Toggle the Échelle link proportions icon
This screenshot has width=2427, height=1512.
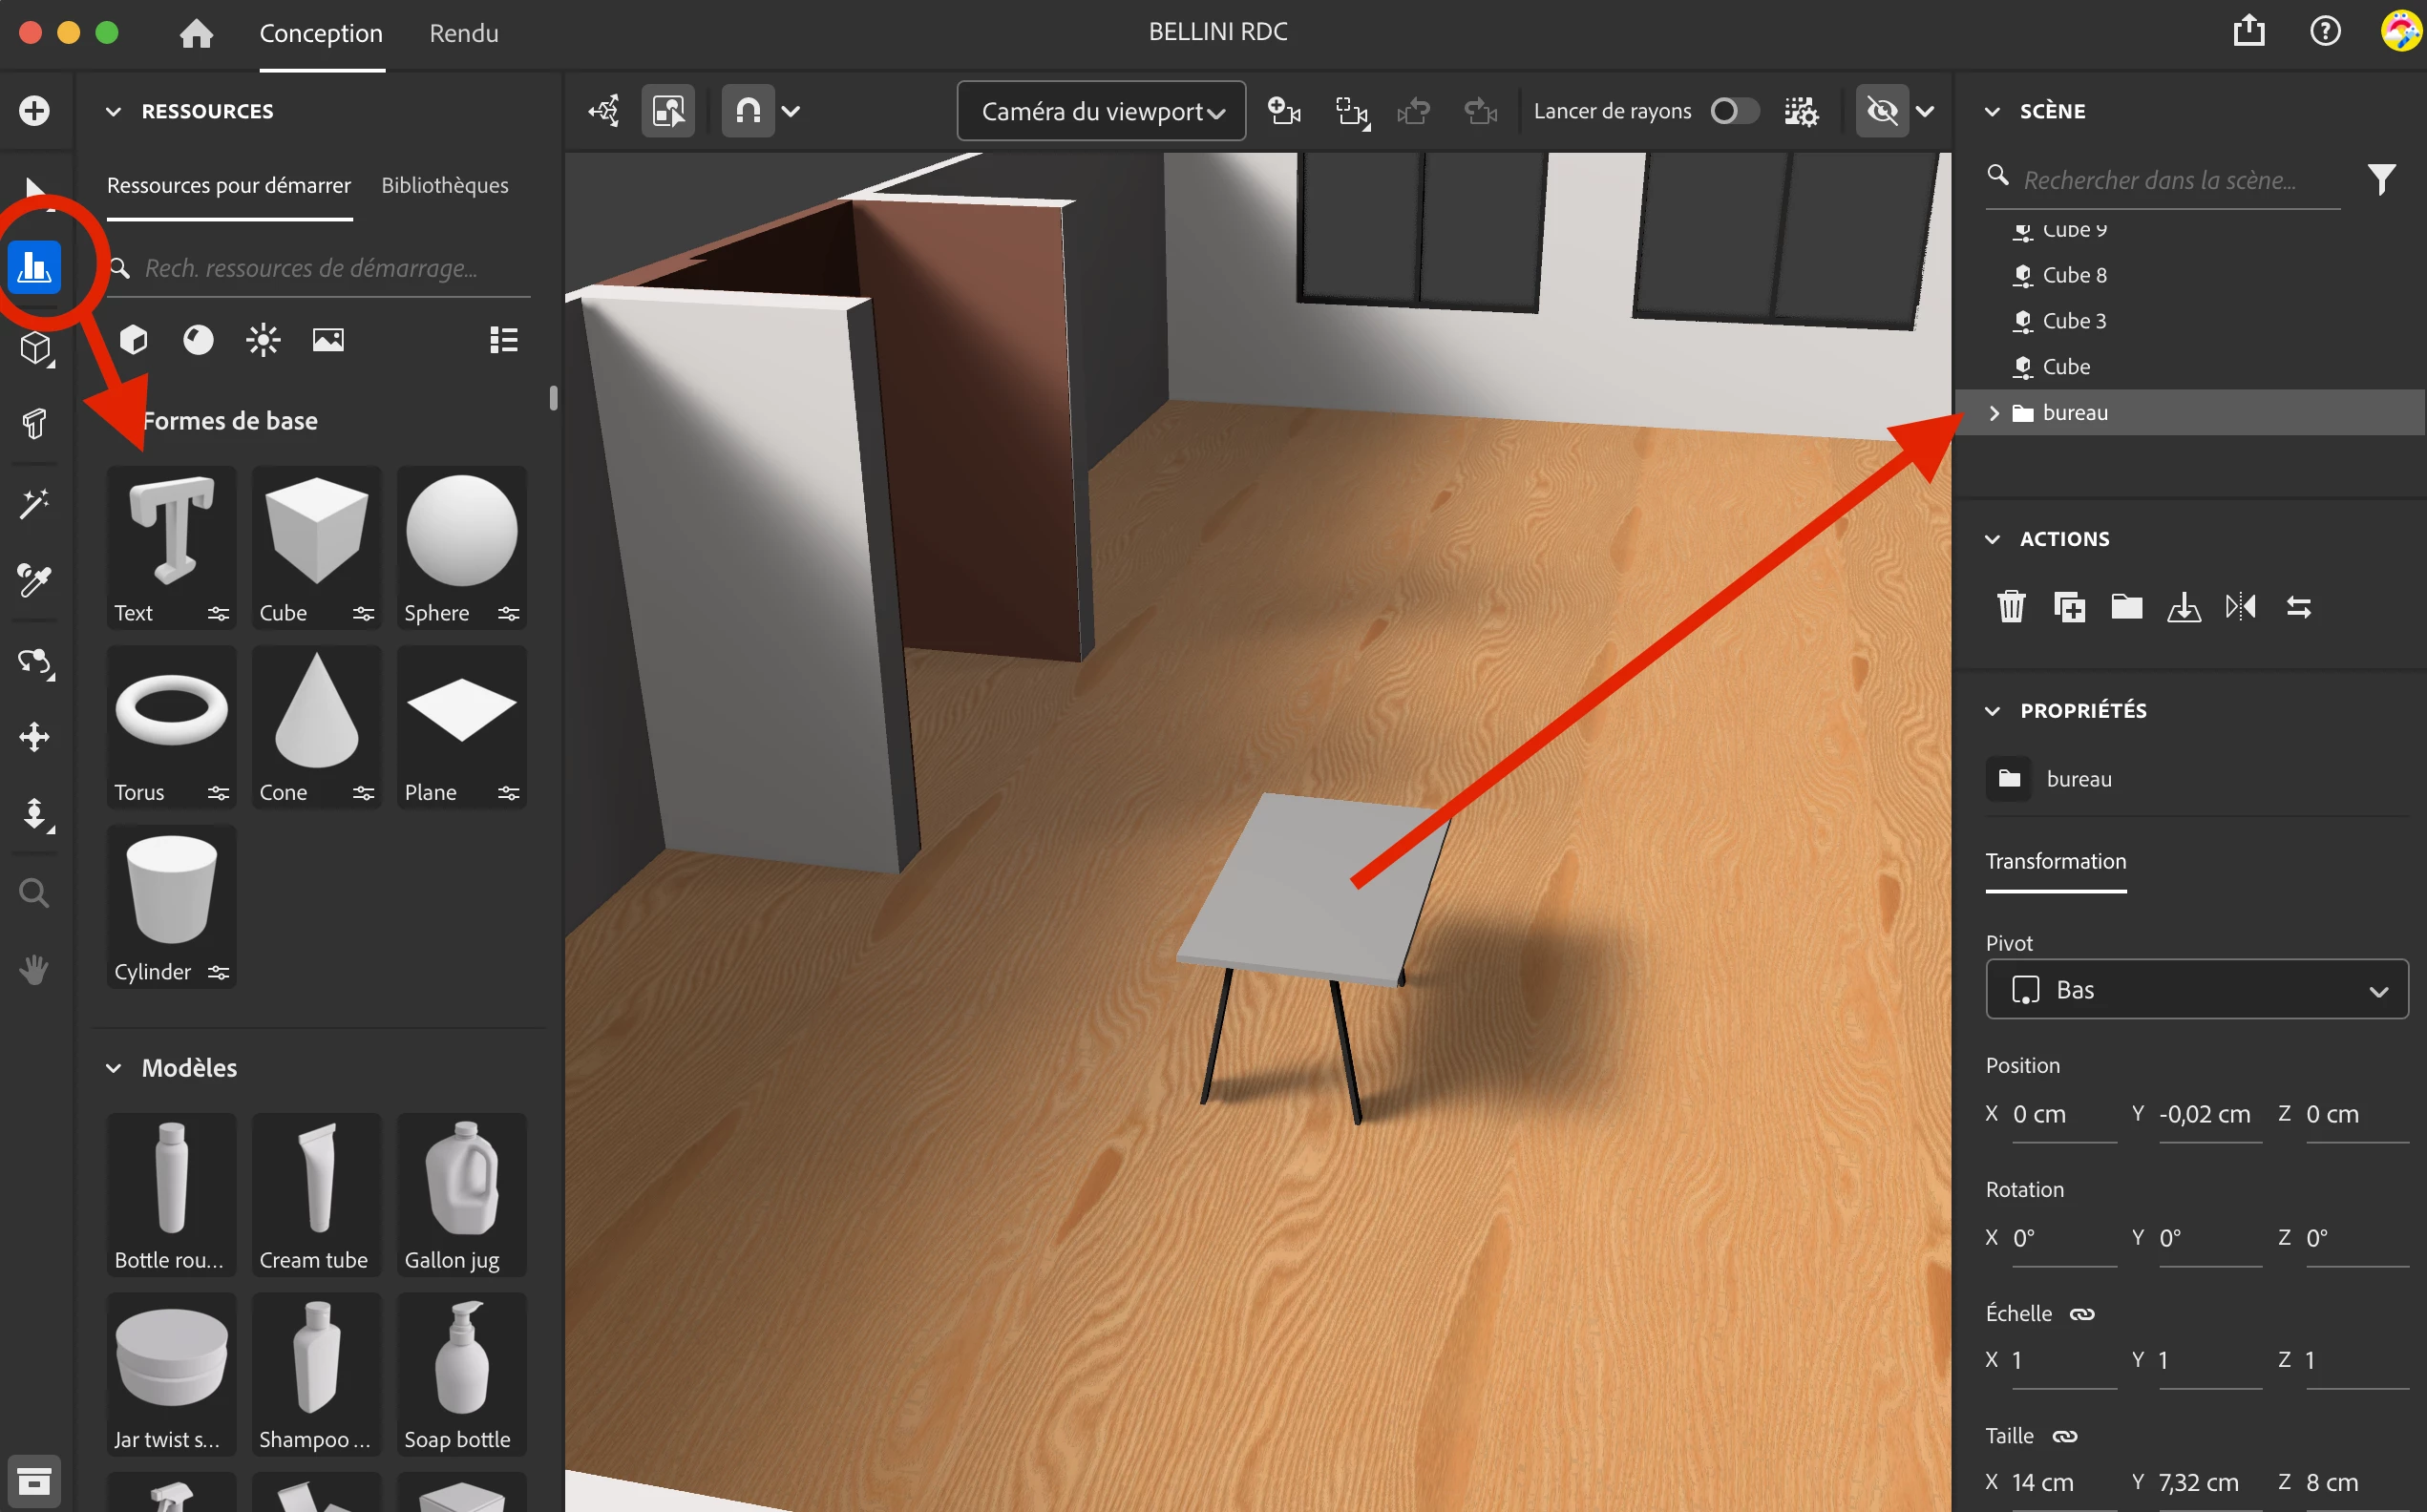2082,1314
